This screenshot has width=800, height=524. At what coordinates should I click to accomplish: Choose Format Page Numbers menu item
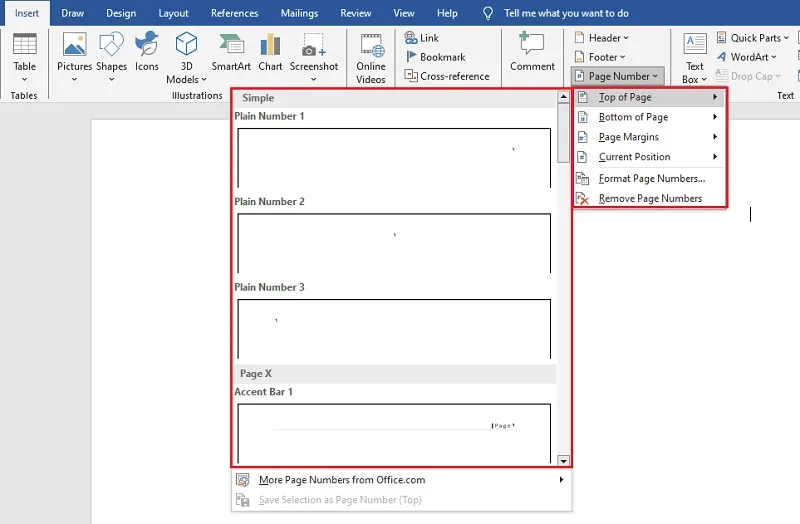(649, 179)
